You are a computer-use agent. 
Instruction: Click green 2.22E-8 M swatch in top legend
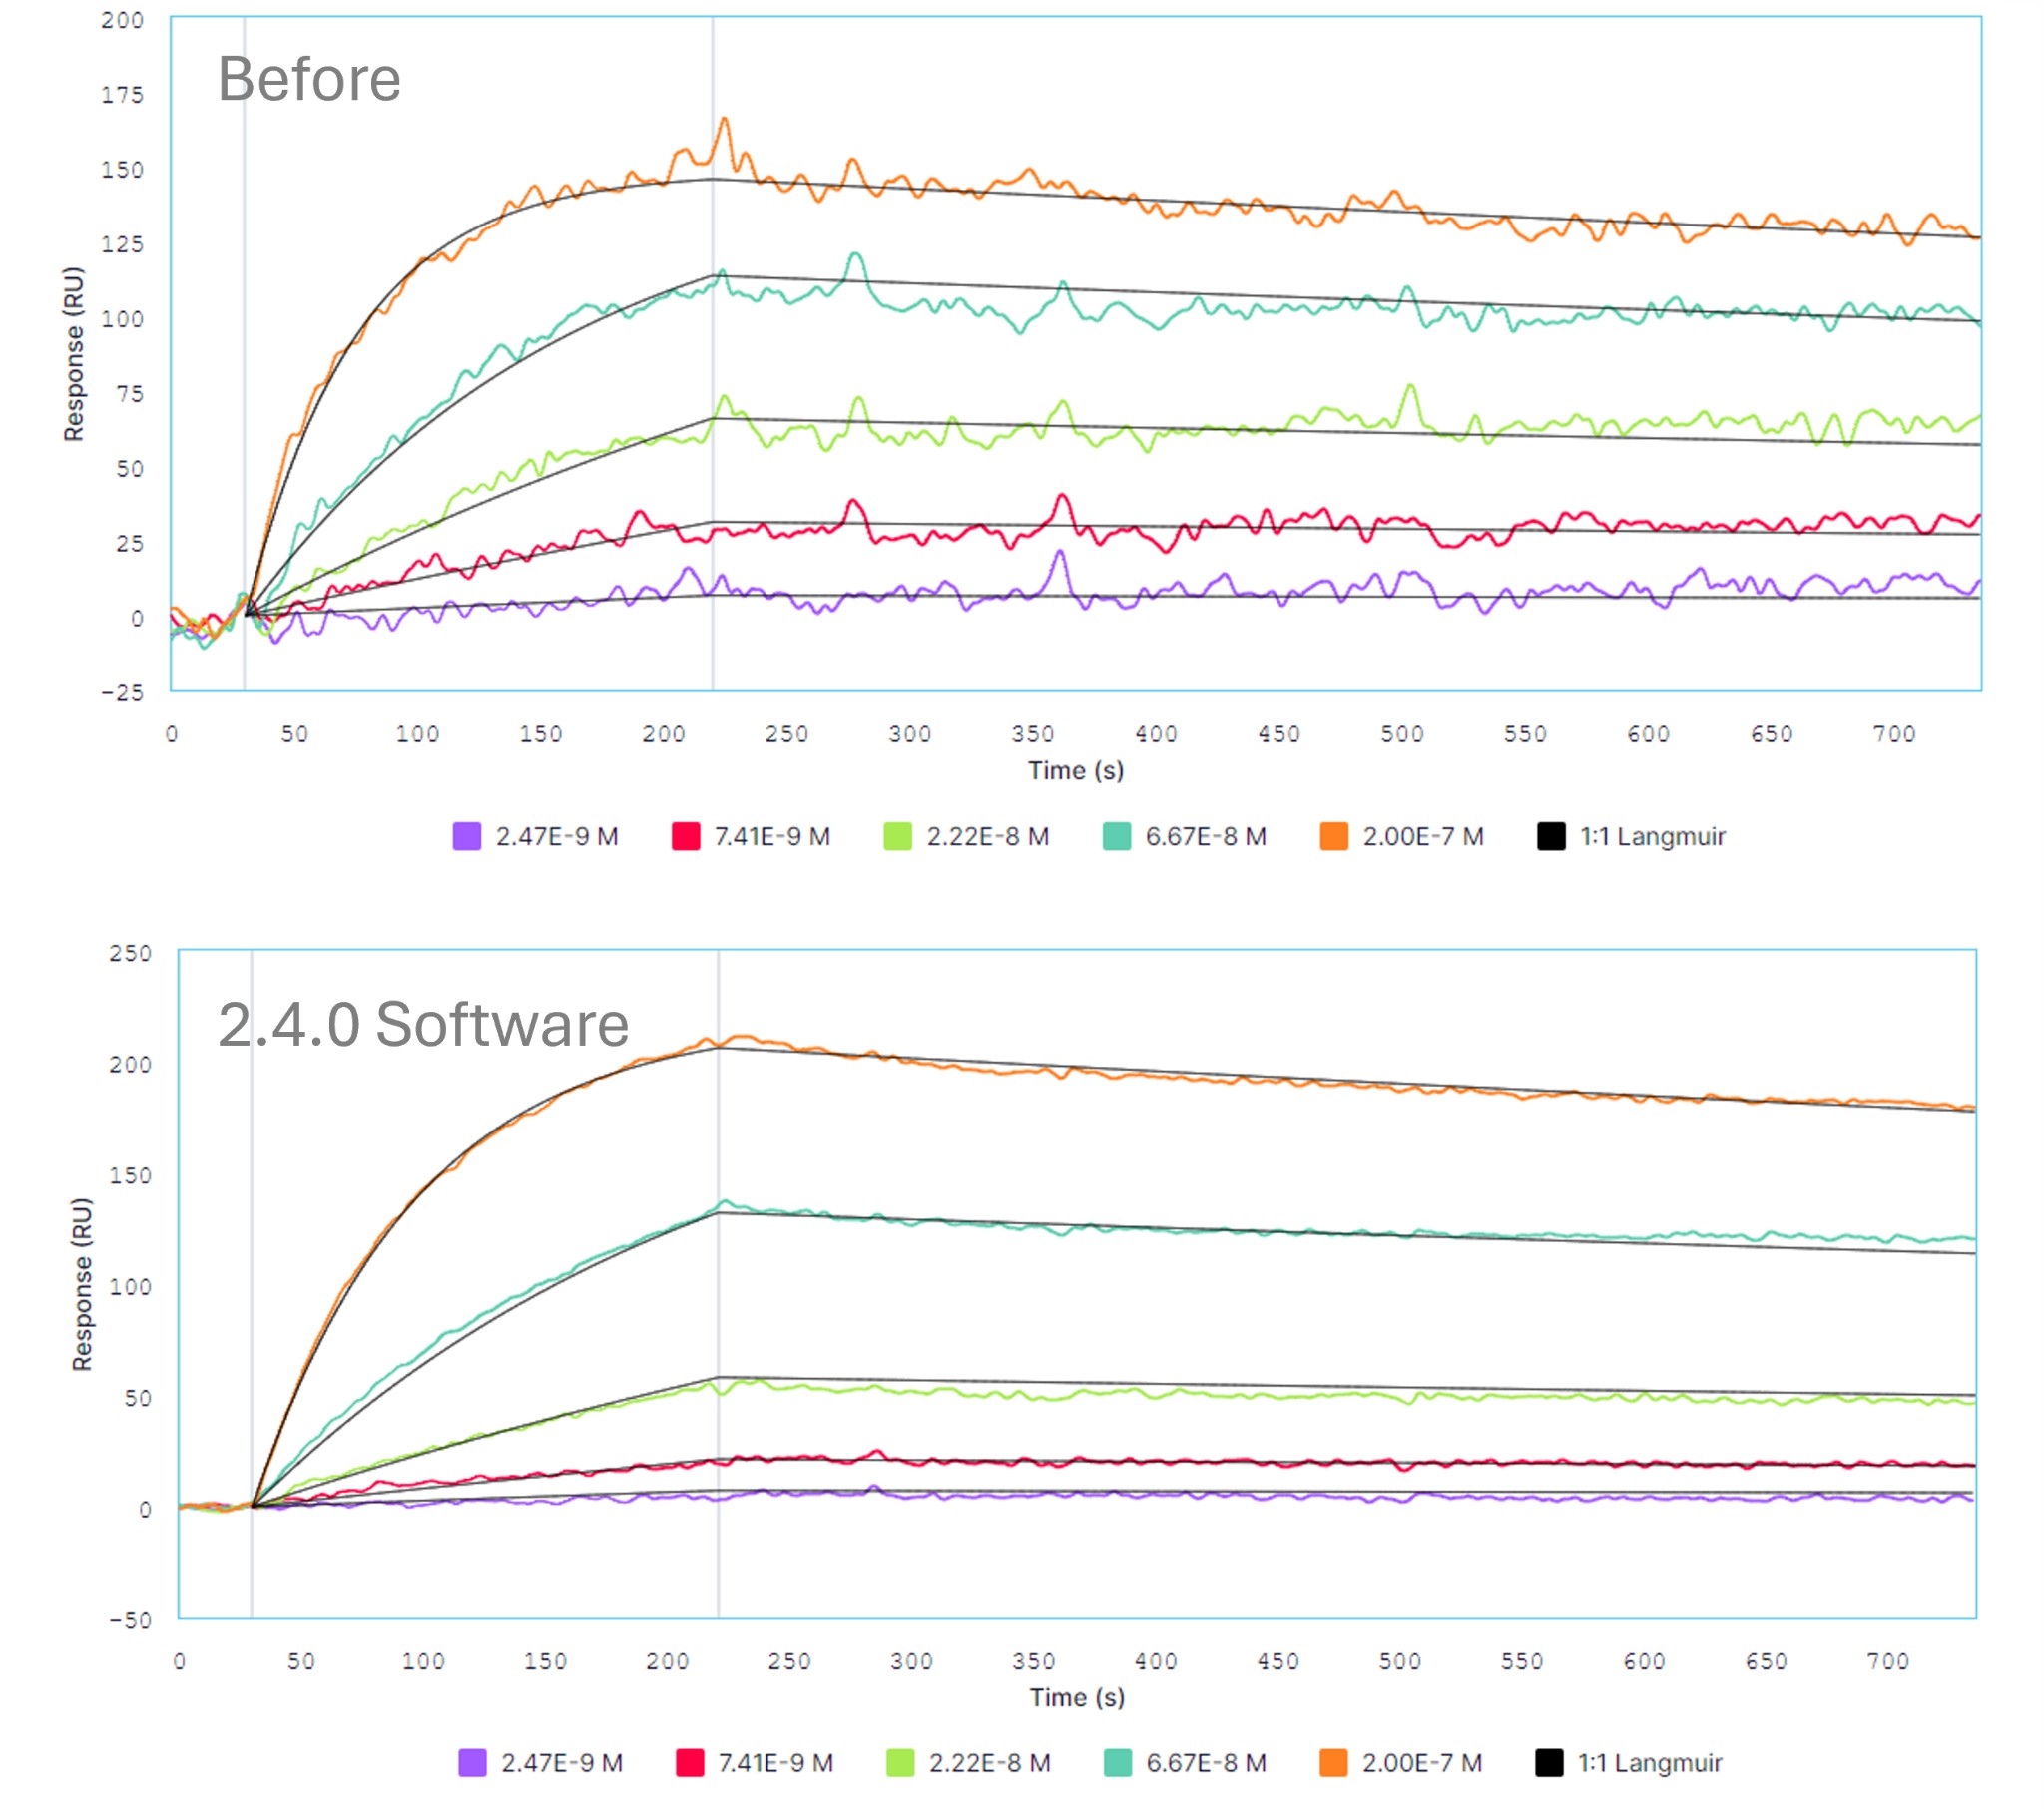898,836
